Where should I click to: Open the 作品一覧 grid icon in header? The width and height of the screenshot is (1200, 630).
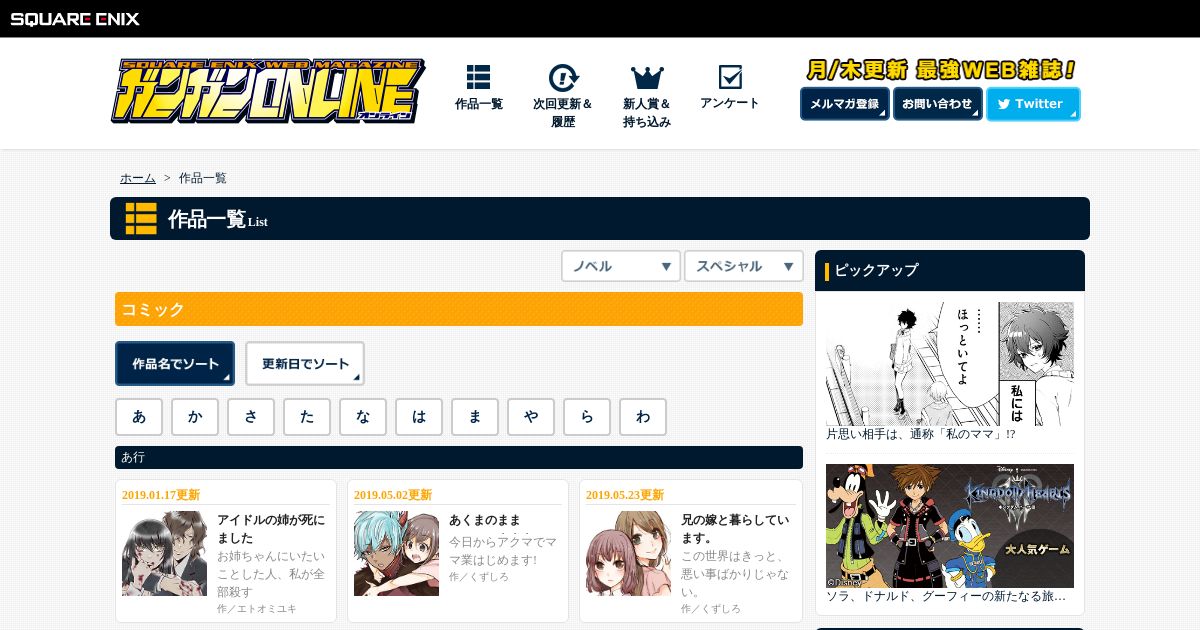coord(478,77)
